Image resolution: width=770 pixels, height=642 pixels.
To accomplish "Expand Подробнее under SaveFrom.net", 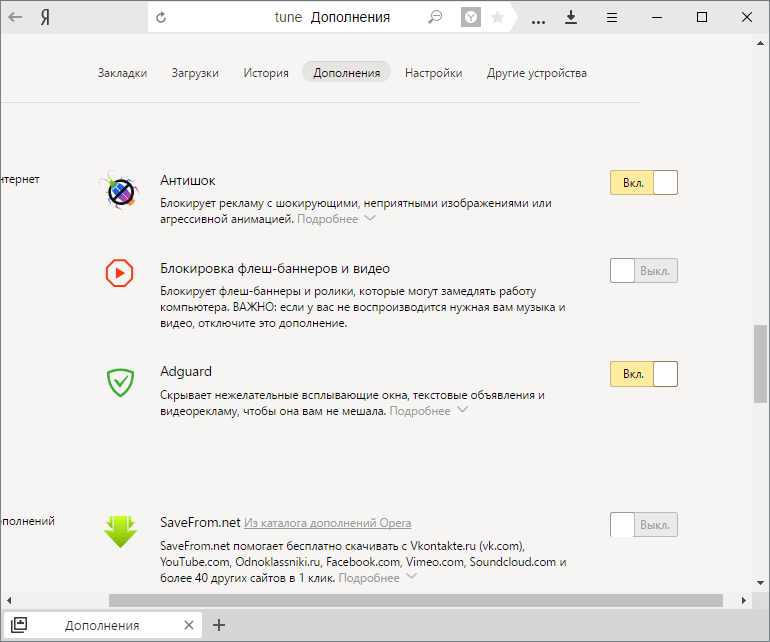I will (x=378, y=578).
